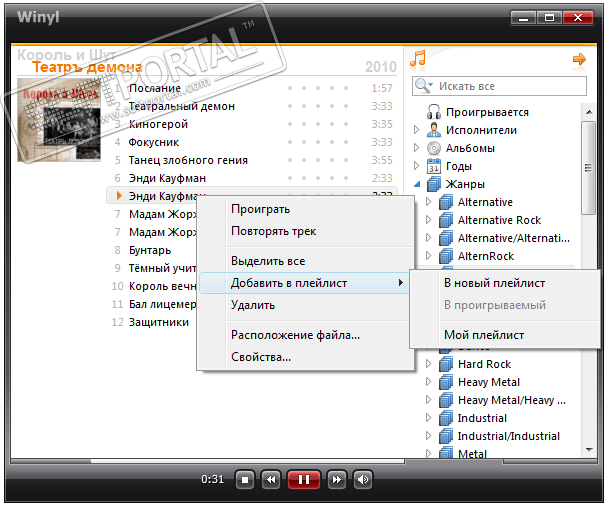Click the 'Heavy Metal/Heavy ...' genre icon

tap(446, 400)
